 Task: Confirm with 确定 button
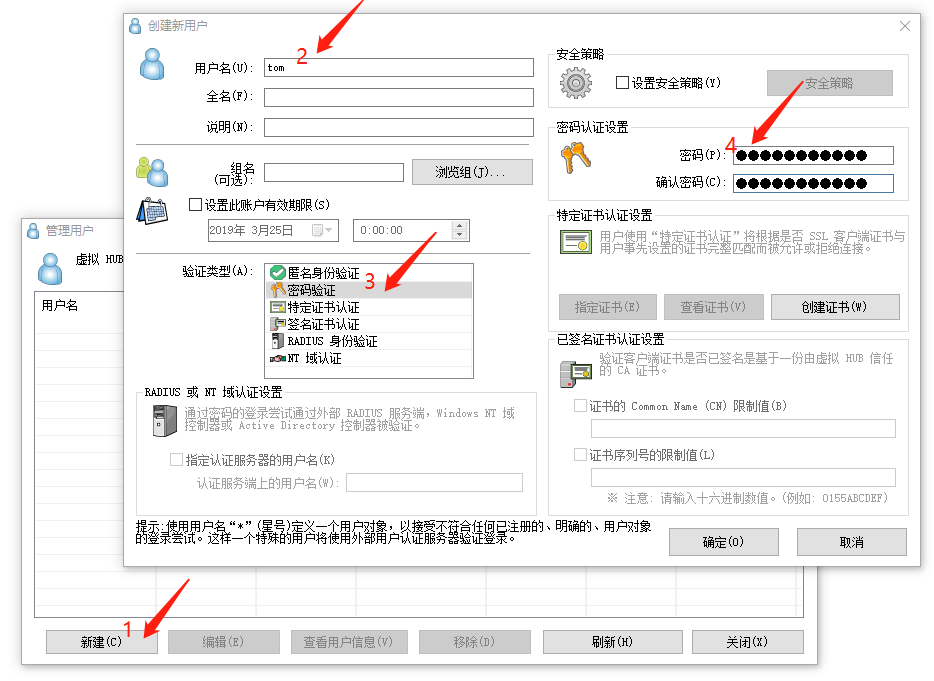pyautogui.click(x=724, y=542)
